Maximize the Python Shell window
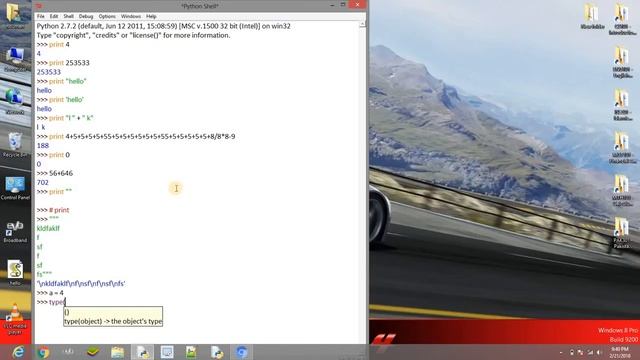 pos(343,5)
